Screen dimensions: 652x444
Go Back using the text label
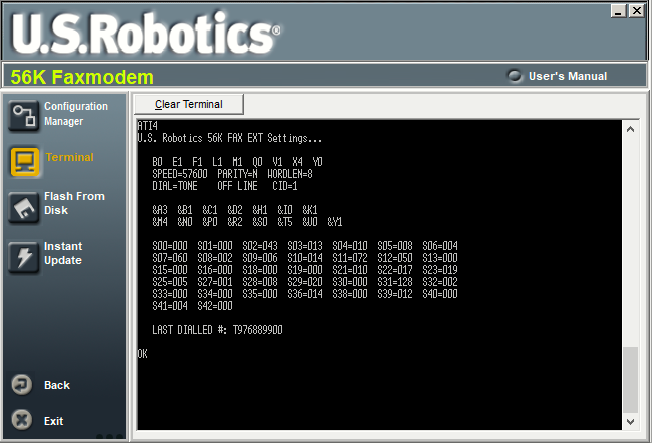click(57, 385)
